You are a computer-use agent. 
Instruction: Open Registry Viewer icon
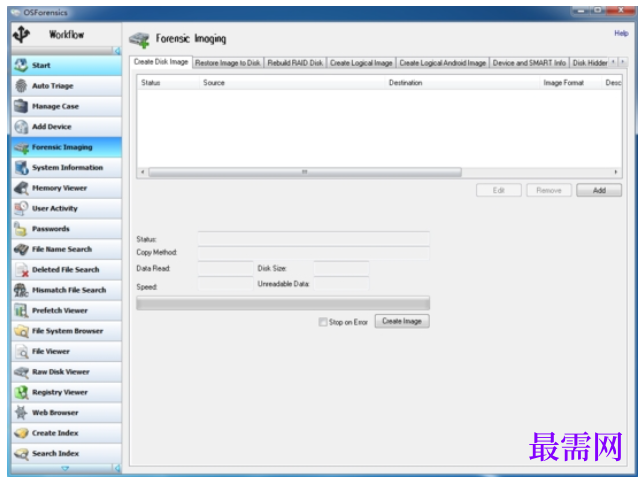pyautogui.click(x=21, y=392)
